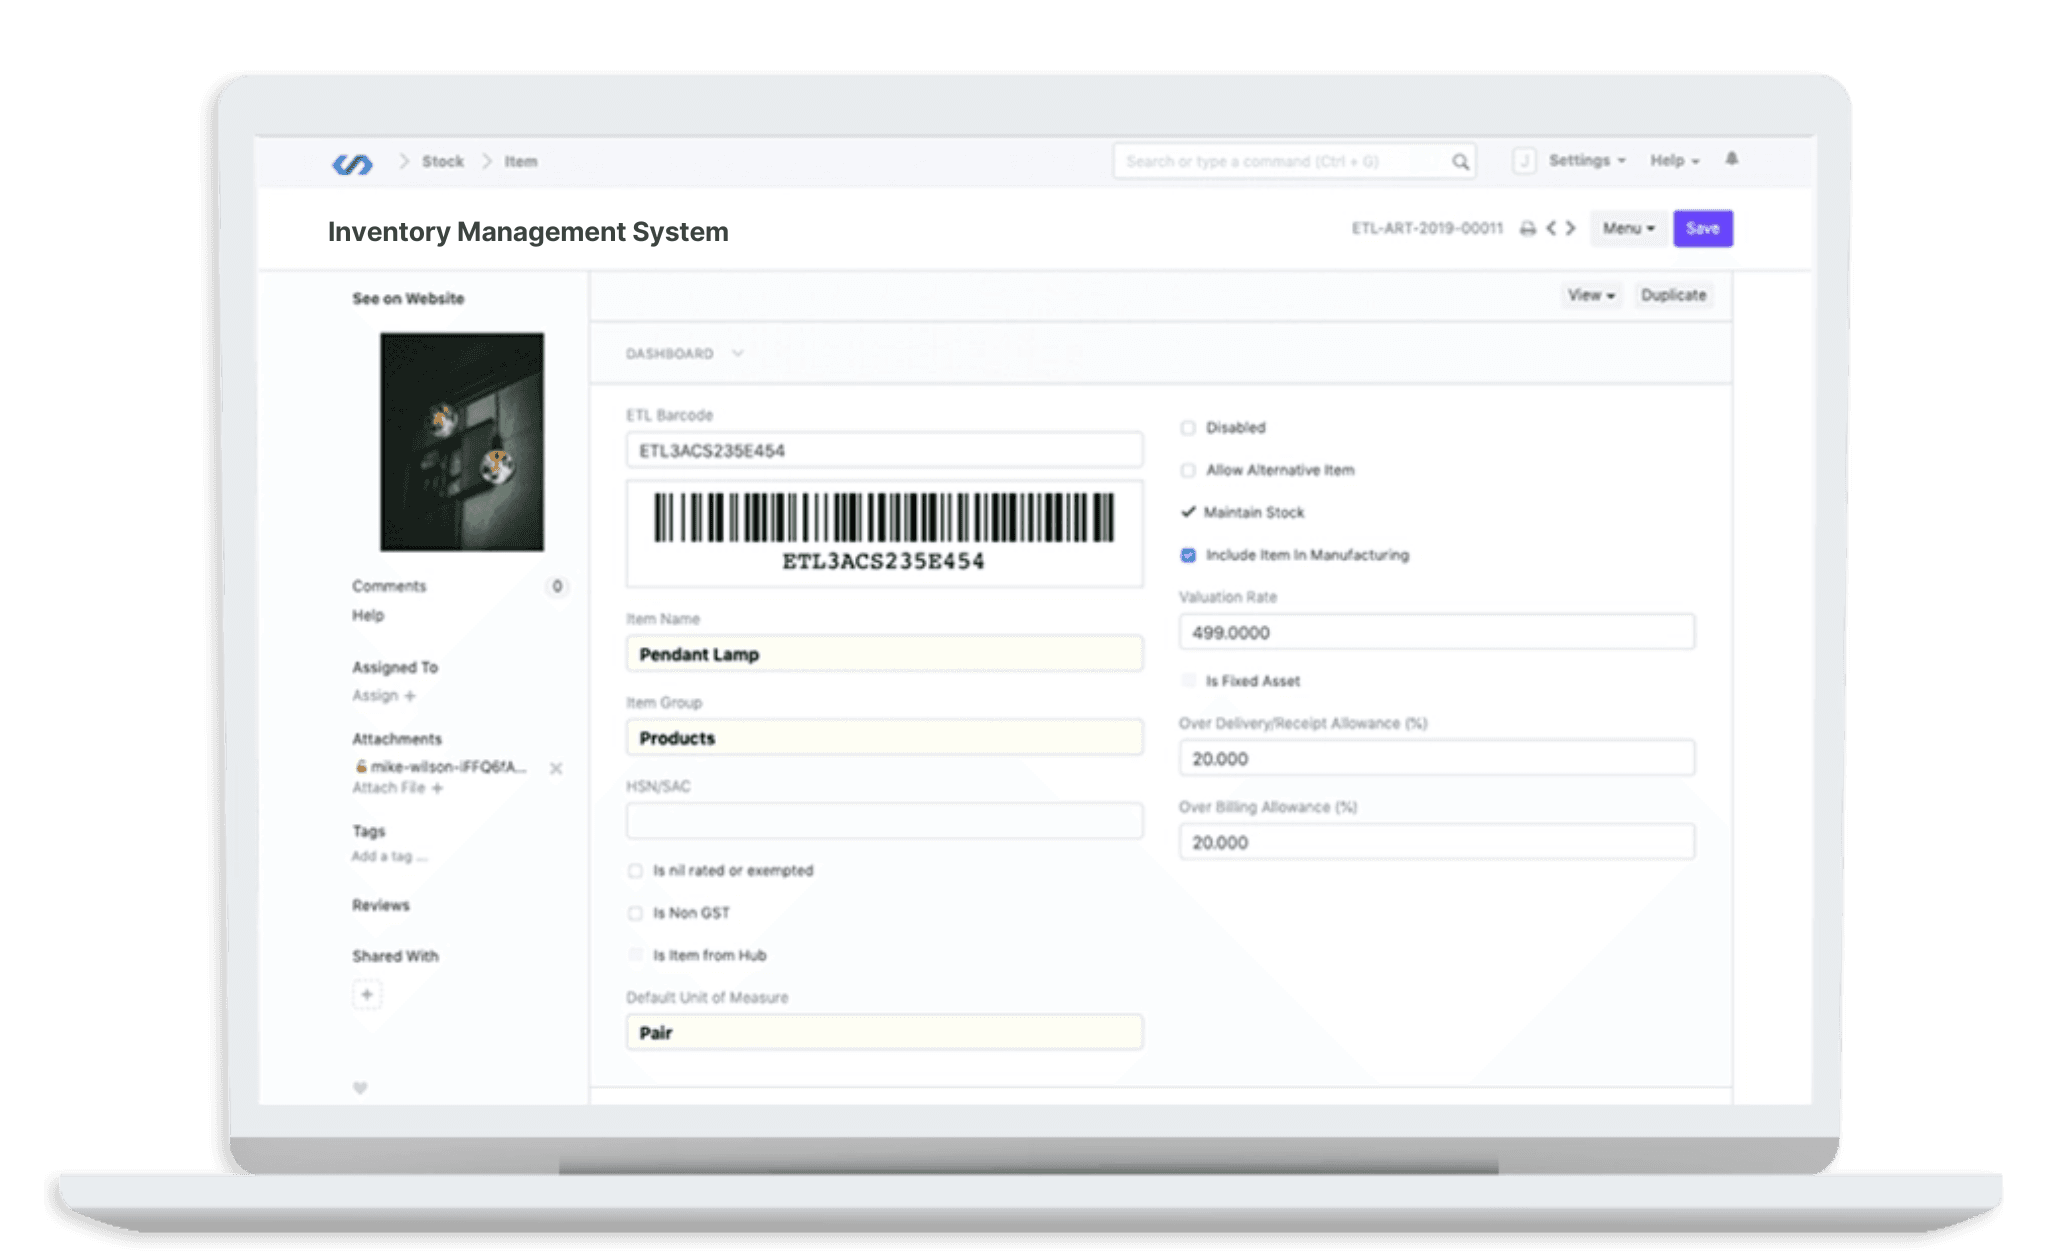Go to next record with right arrow icon
This screenshot has height=1257, width=2048.
click(x=1570, y=228)
